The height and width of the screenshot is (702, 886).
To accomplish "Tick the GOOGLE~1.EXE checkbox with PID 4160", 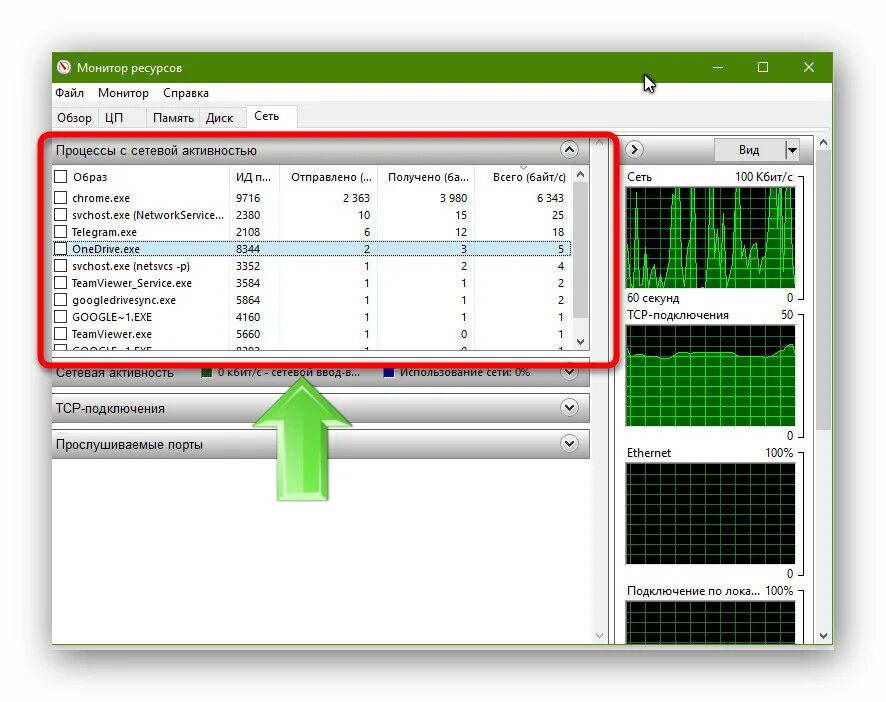I will 60,317.
